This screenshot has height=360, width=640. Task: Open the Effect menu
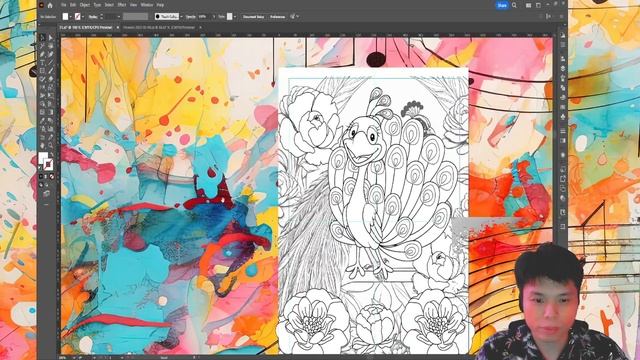(x=122, y=5)
